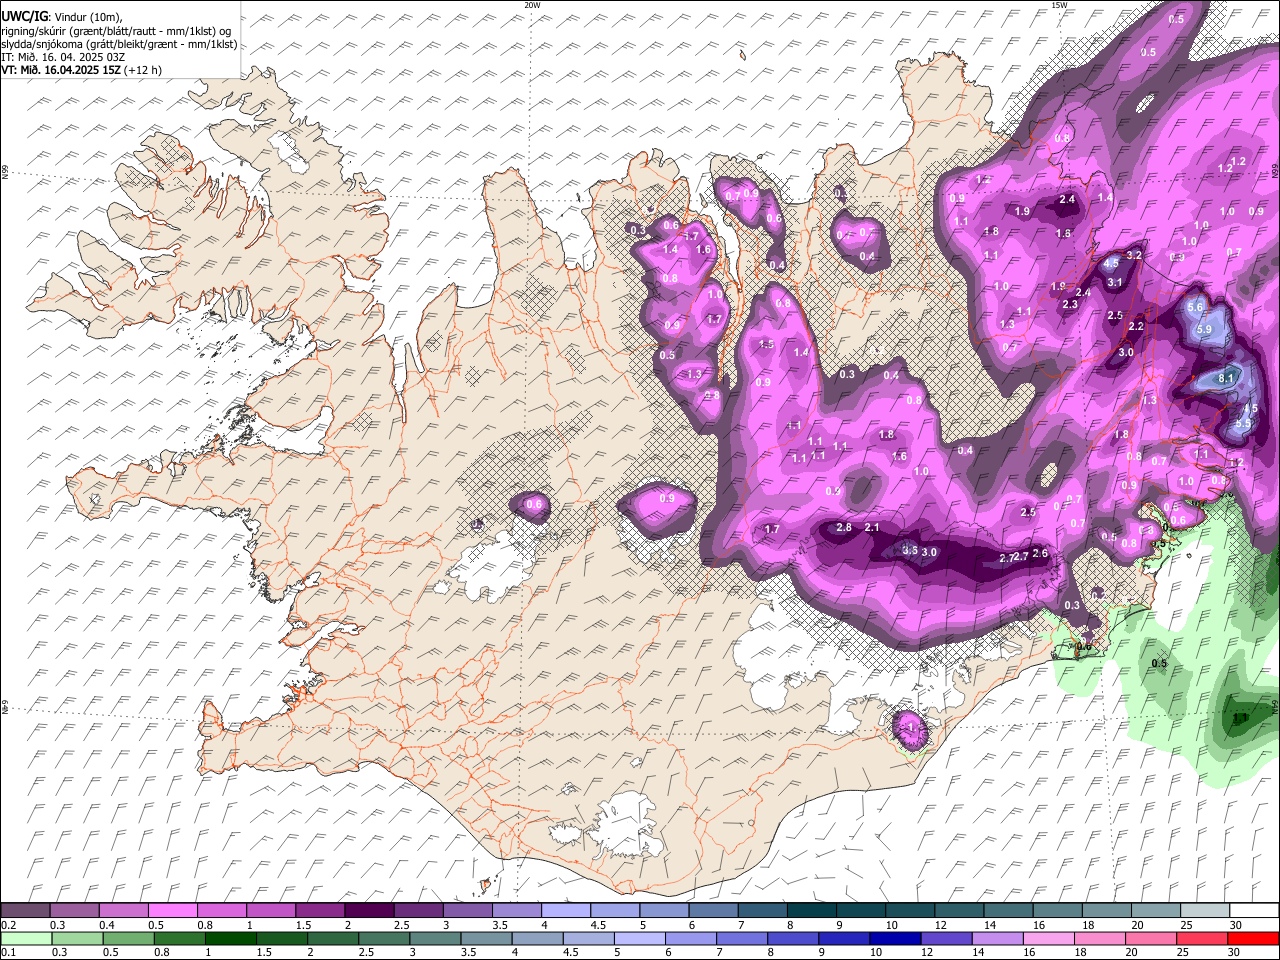Click the 8.1 precipitation peak value
1280x960 pixels.
[1228, 377]
